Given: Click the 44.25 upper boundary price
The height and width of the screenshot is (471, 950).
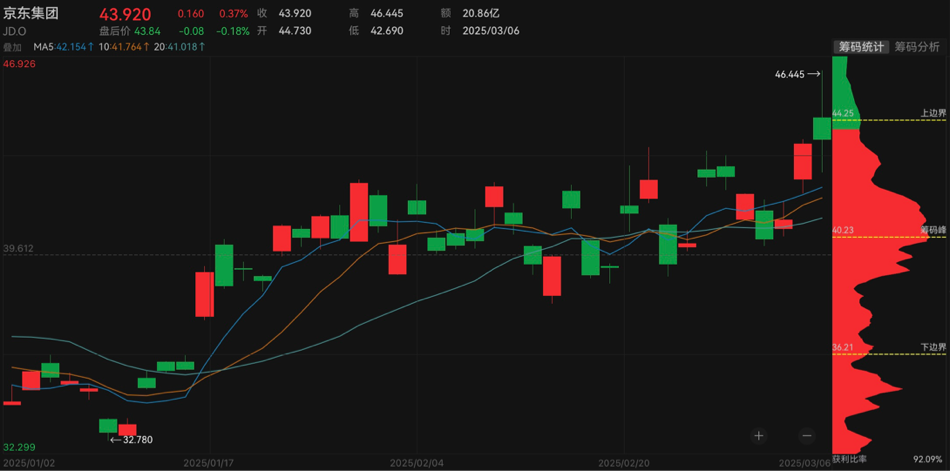Looking at the screenshot, I should coord(843,113).
